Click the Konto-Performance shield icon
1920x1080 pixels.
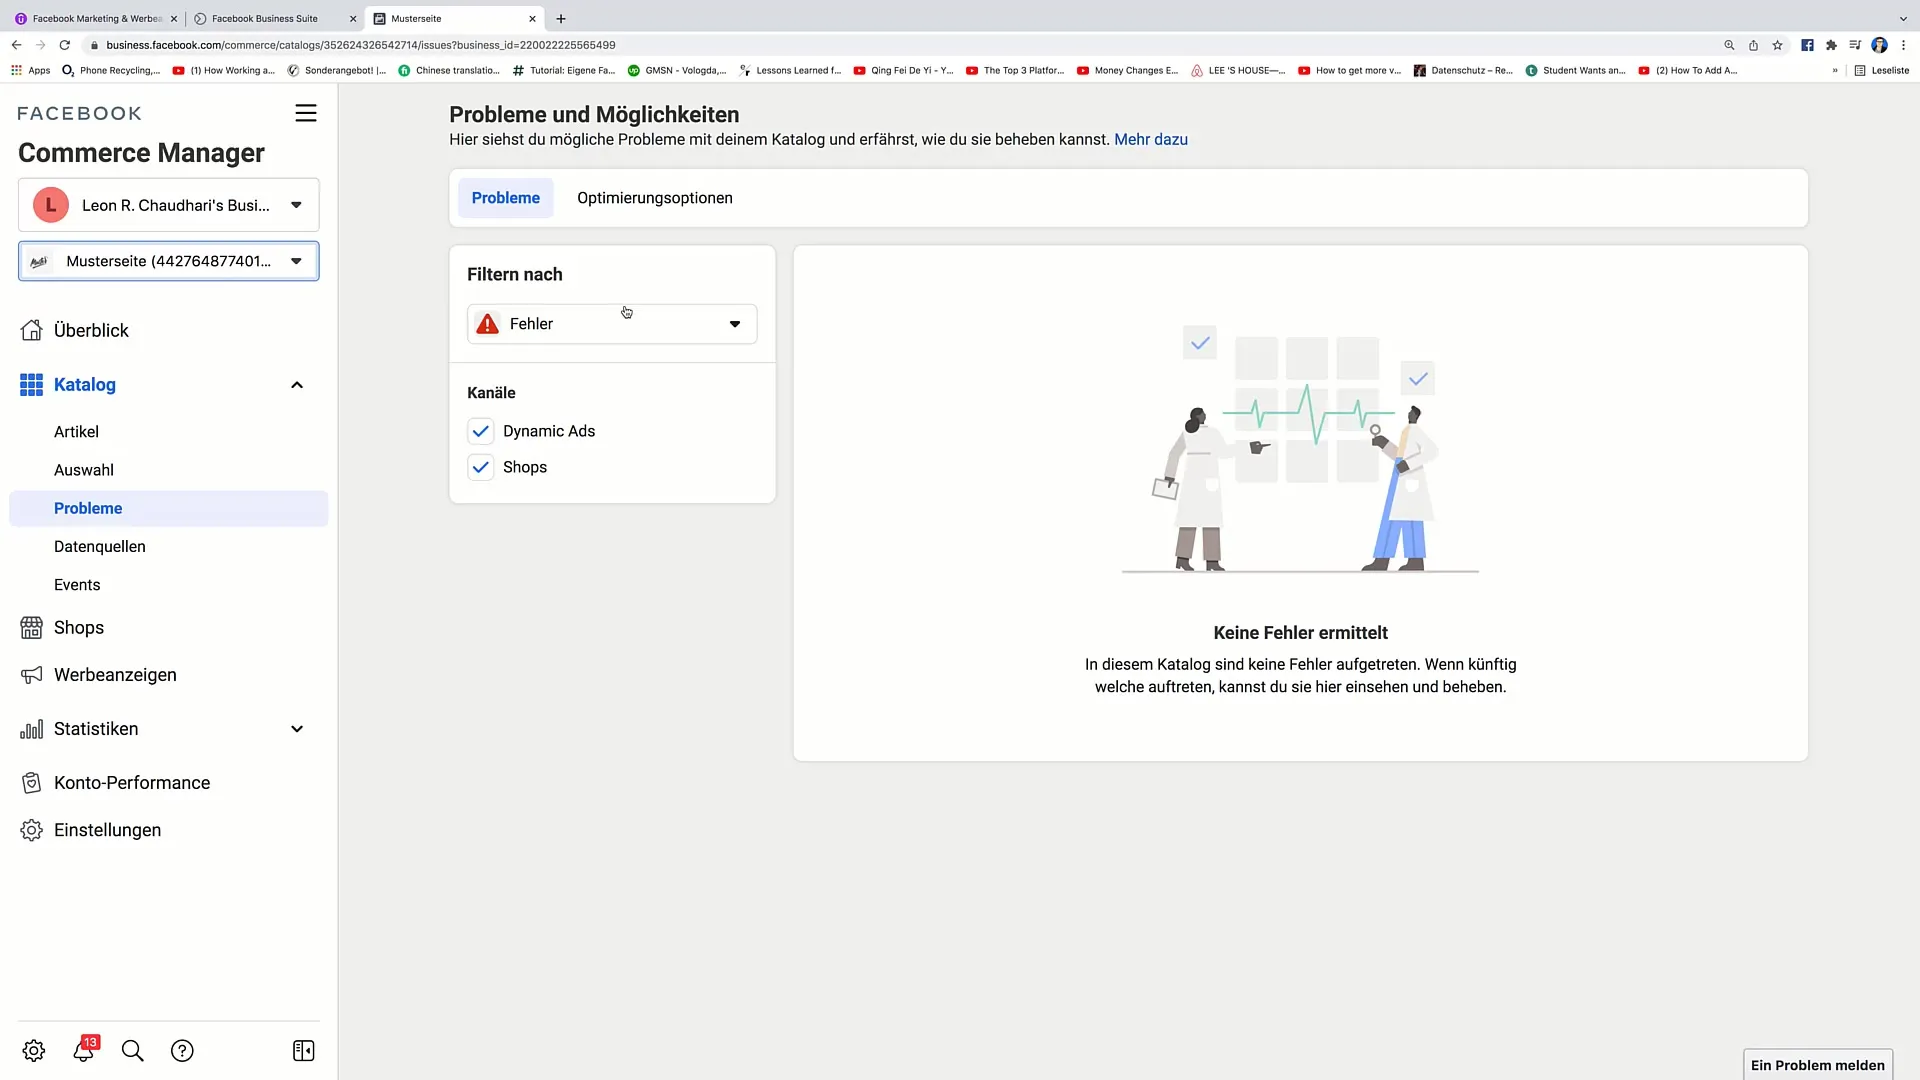tap(32, 783)
